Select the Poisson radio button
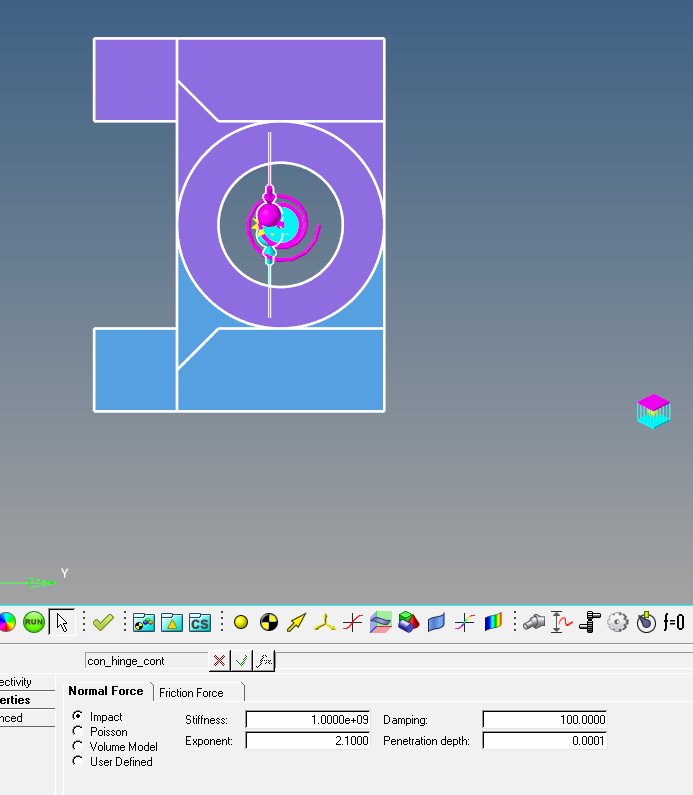 pyautogui.click(x=78, y=731)
